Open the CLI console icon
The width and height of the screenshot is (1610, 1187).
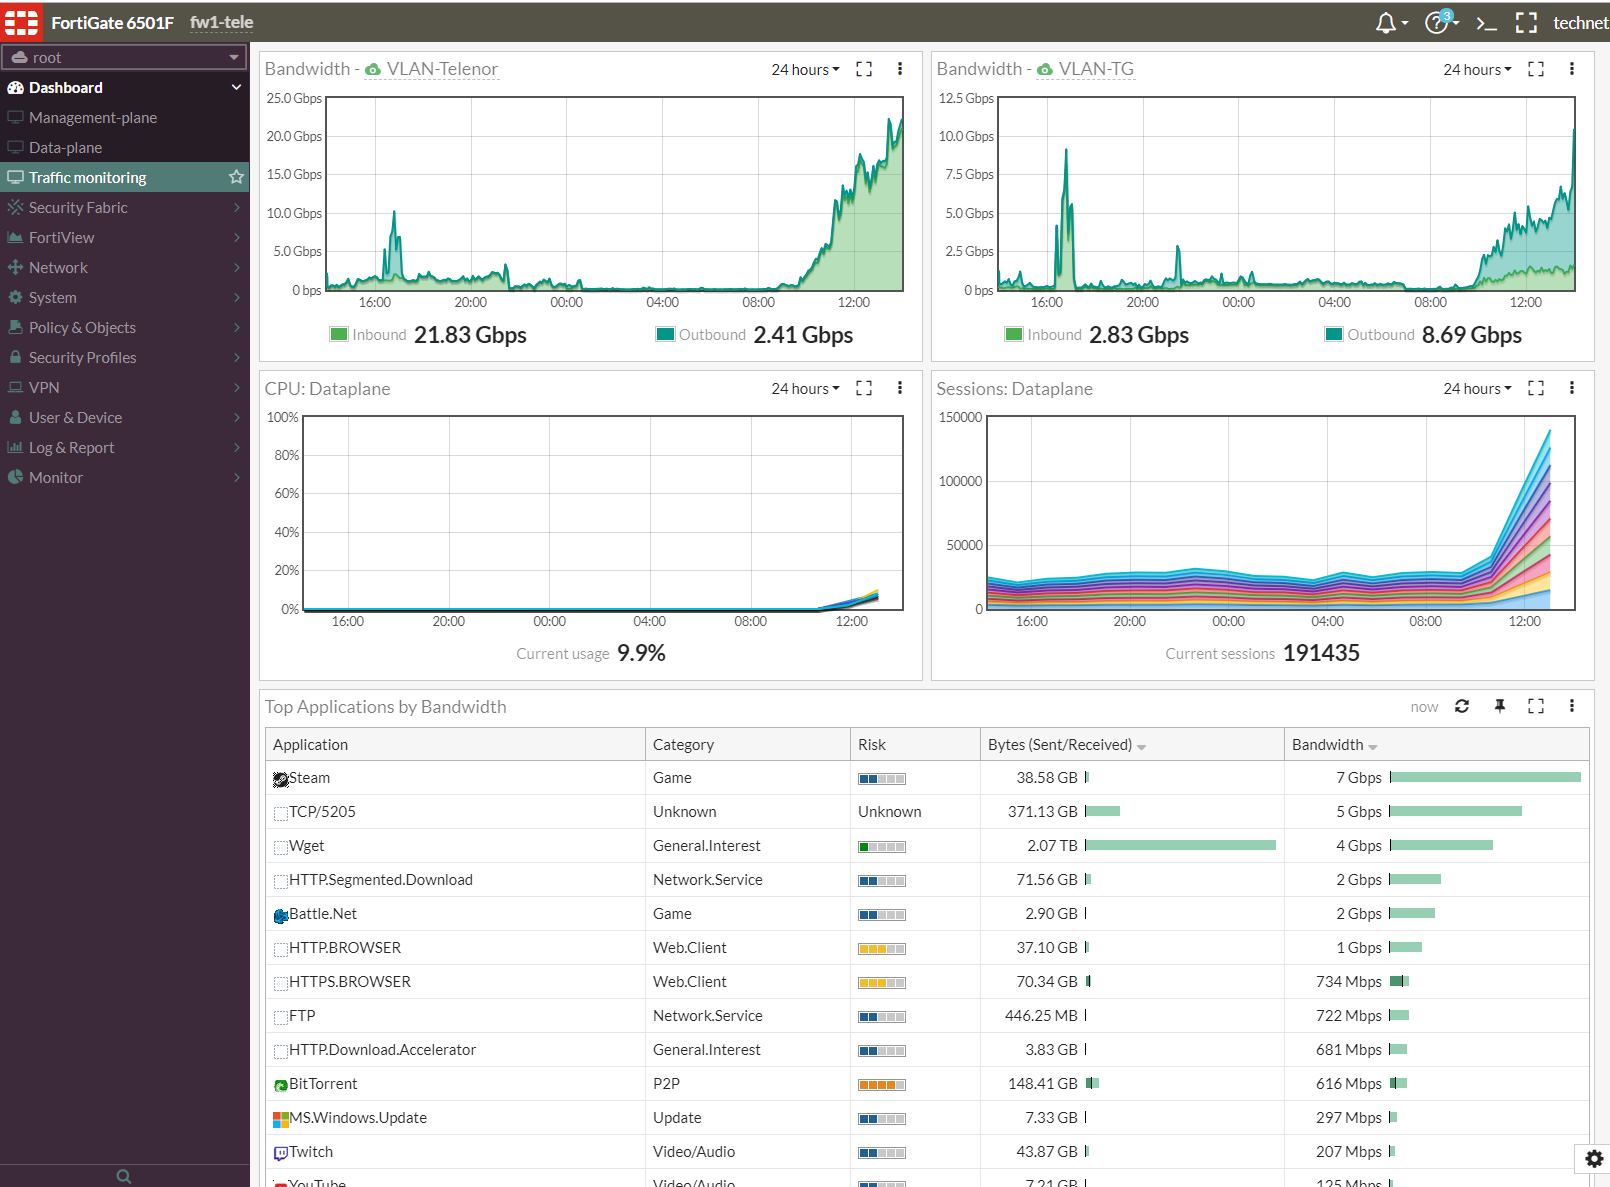1486,23
